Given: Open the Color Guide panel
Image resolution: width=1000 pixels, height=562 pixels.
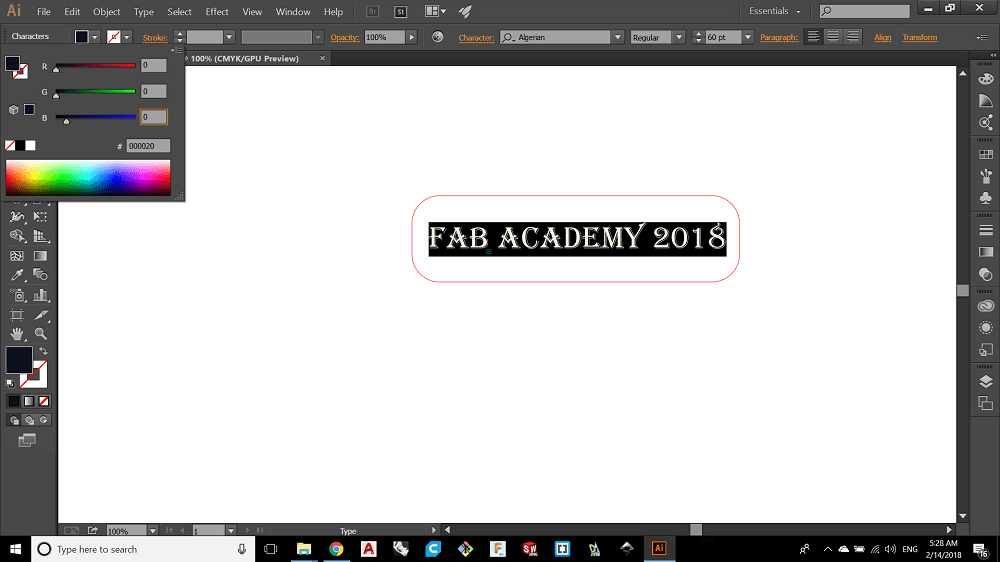Looking at the screenshot, I should 985,101.
